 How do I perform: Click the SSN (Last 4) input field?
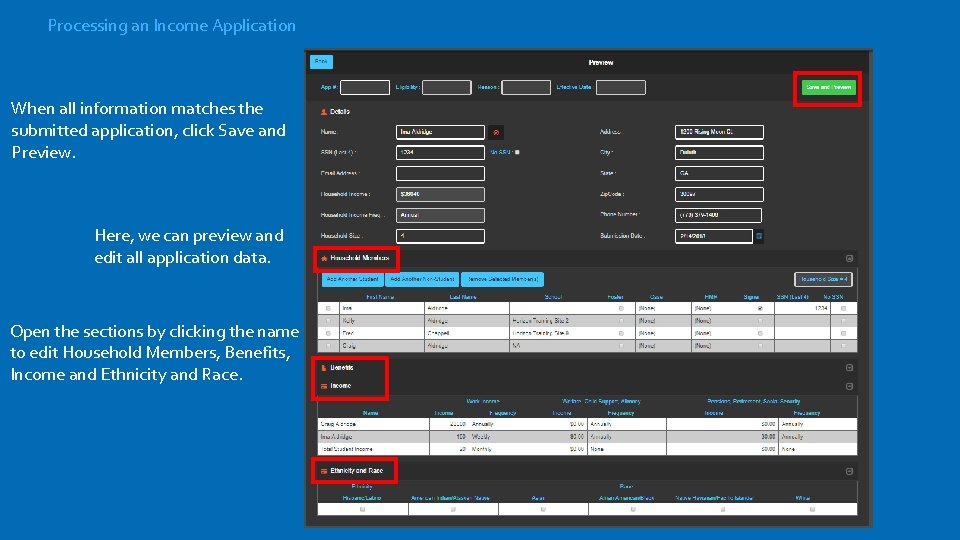(440, 152)
